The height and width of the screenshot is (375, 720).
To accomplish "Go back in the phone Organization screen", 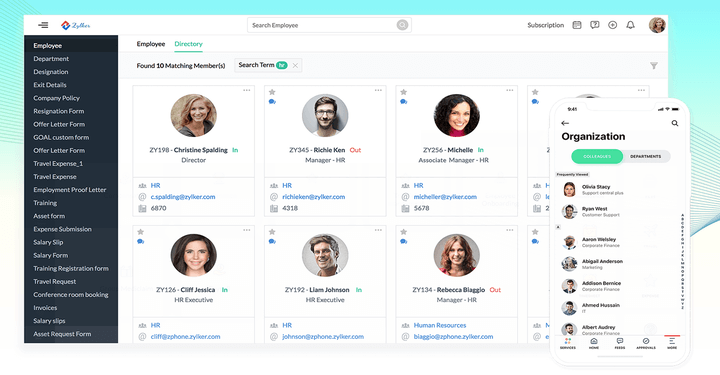I will [x=565, y=123].
